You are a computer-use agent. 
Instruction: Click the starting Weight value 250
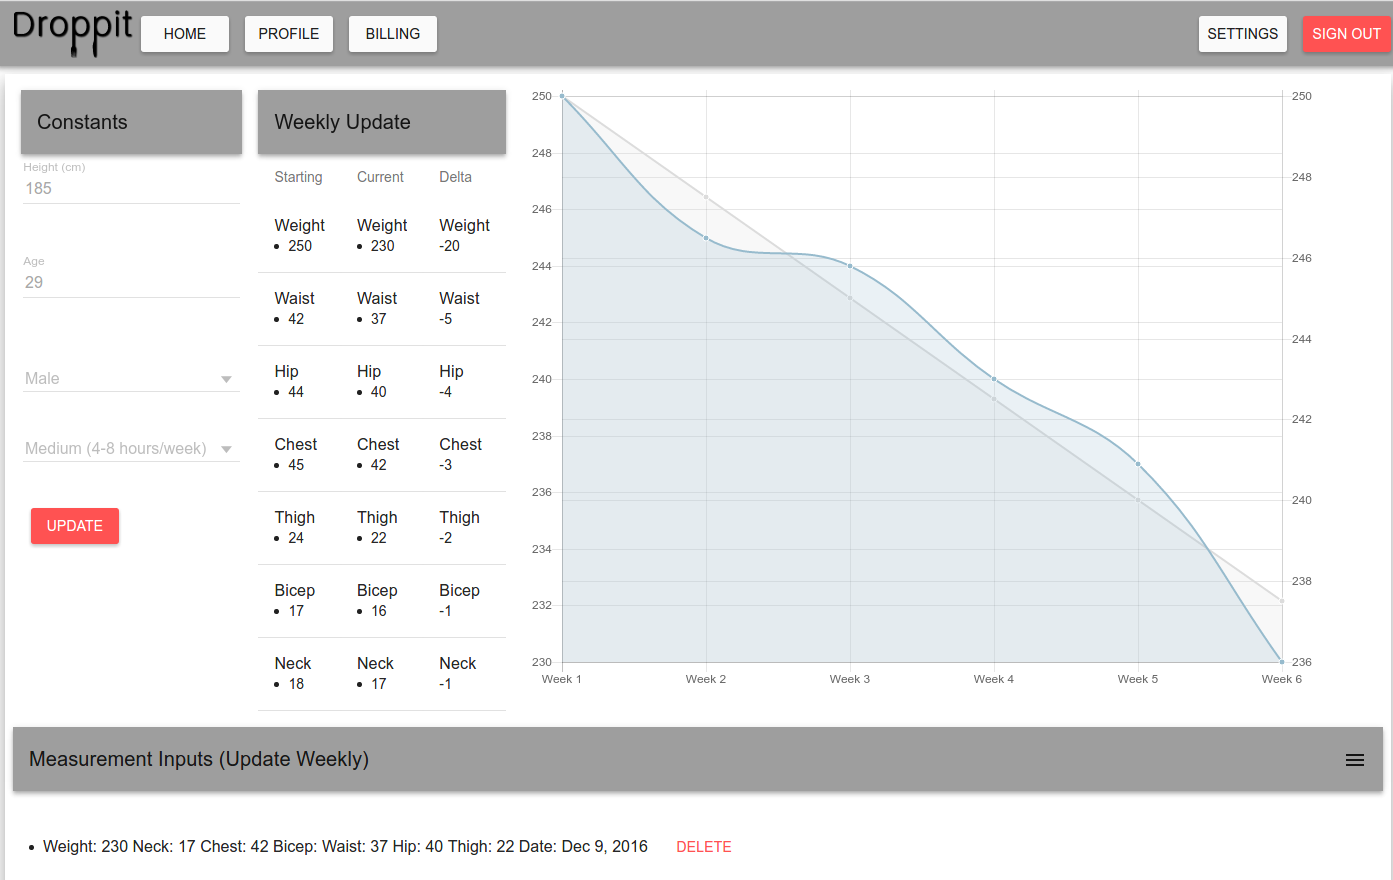300,246
